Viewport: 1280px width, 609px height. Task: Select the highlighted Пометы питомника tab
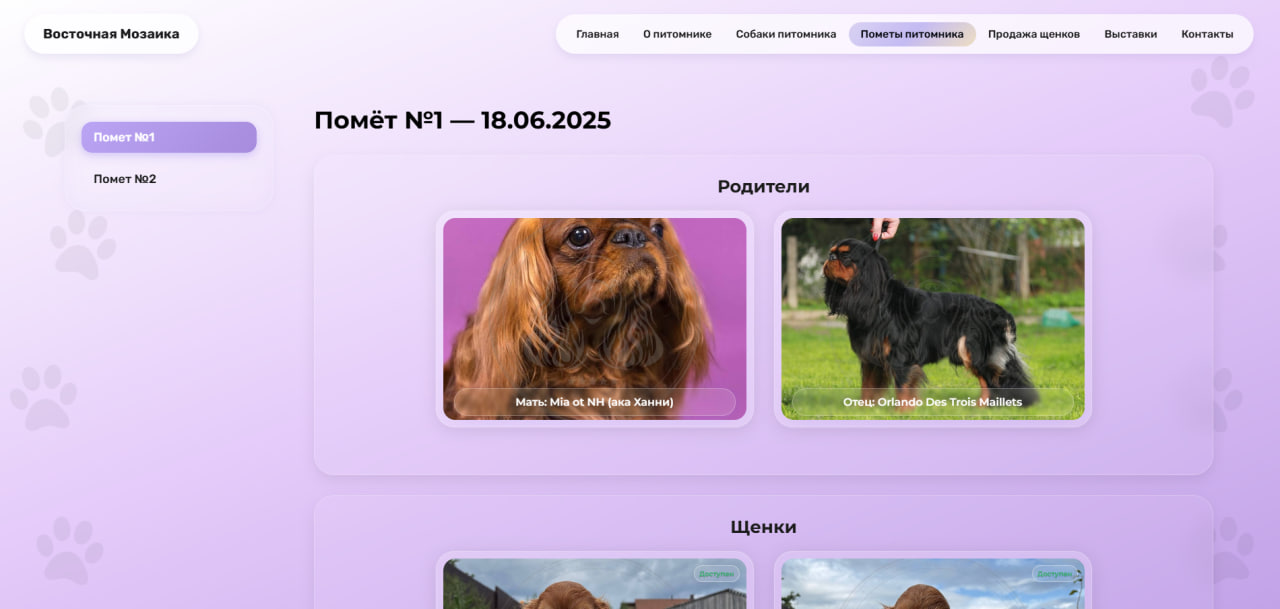coord(911,34)
